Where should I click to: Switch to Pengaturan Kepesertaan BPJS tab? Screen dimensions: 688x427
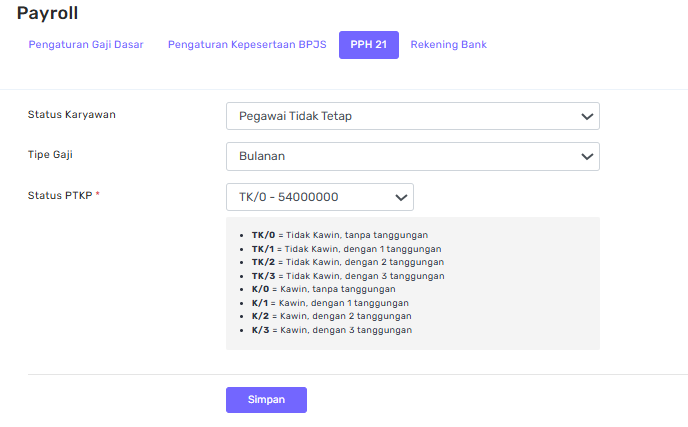point(247,45)
